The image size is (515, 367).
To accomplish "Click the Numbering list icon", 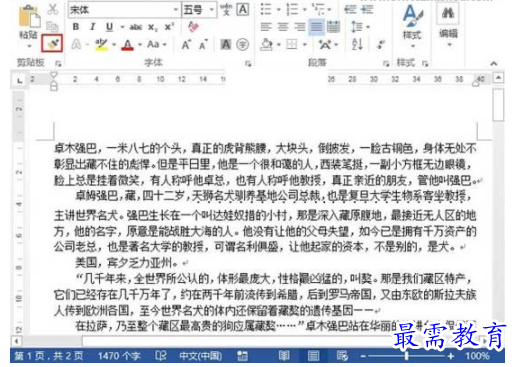I will pyautogui.click(x=292, y=9).
